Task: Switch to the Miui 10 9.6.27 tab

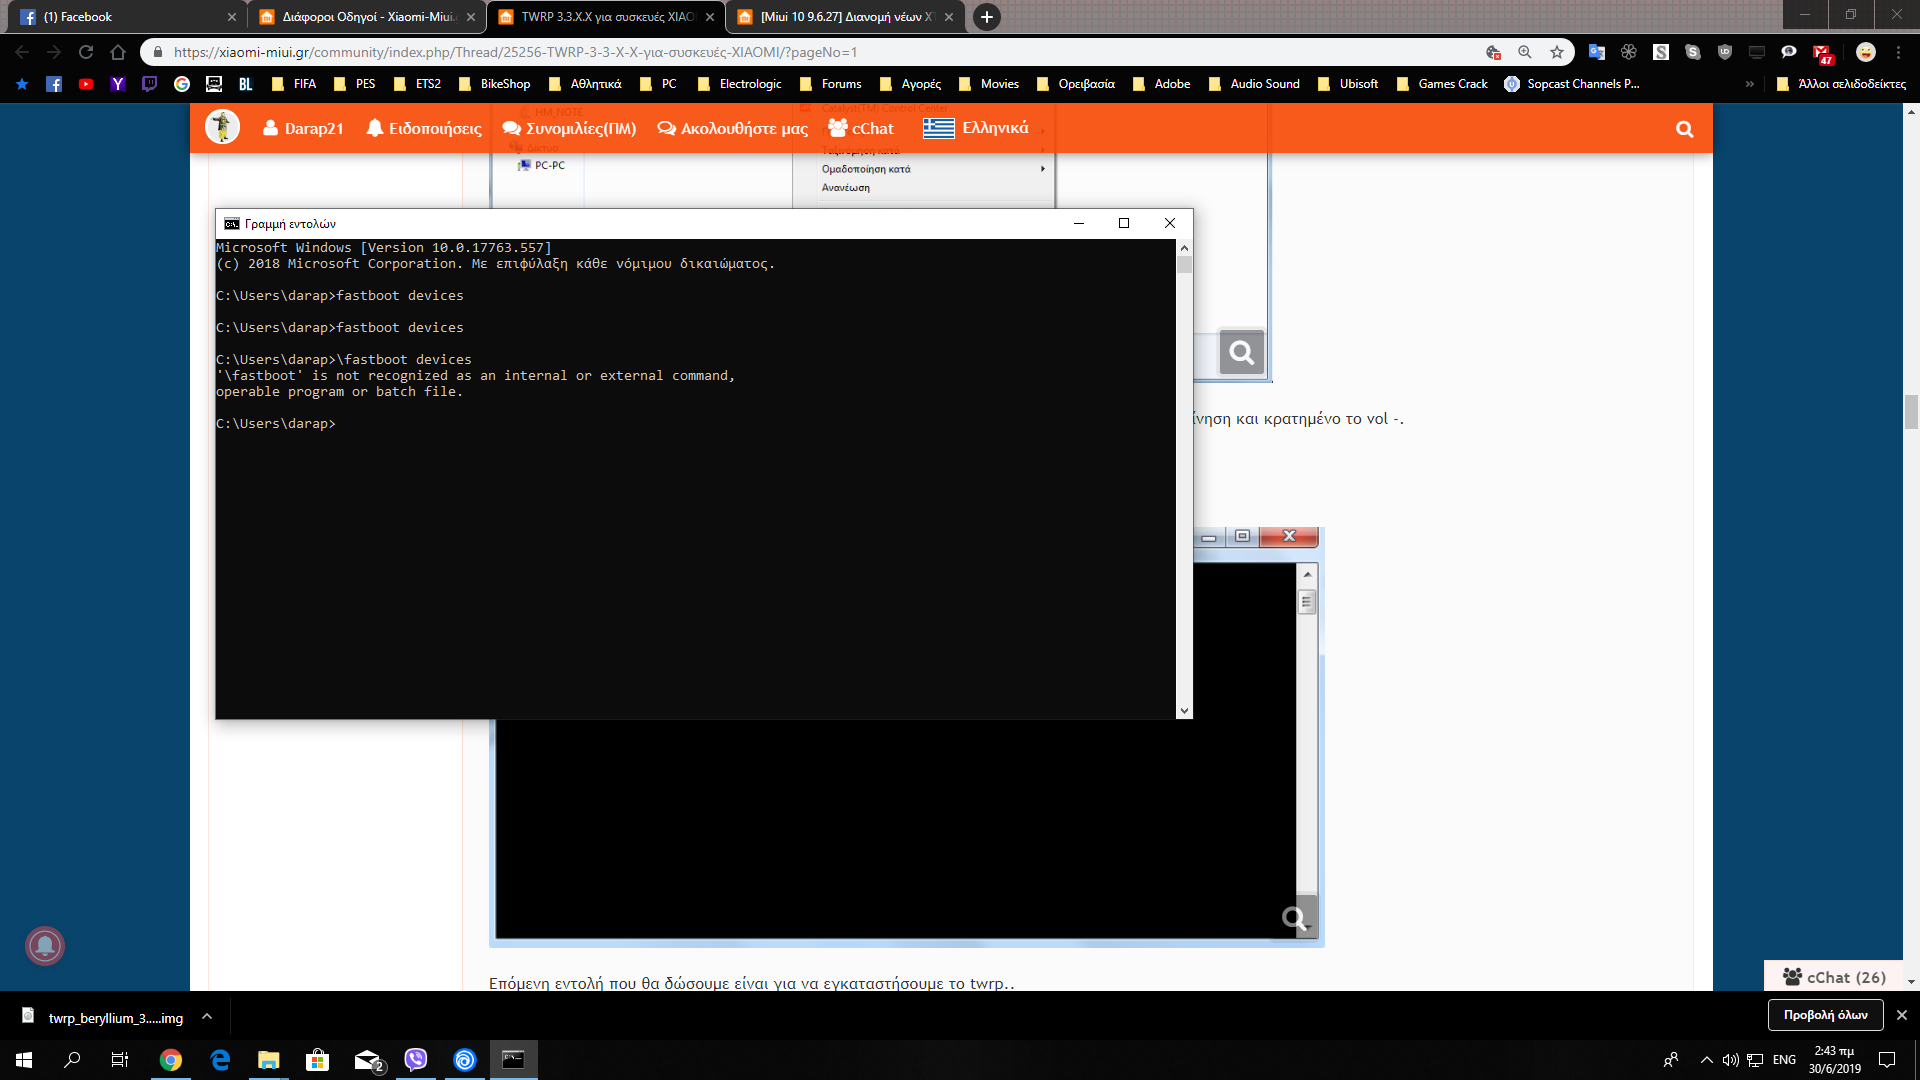Action: 846,17
